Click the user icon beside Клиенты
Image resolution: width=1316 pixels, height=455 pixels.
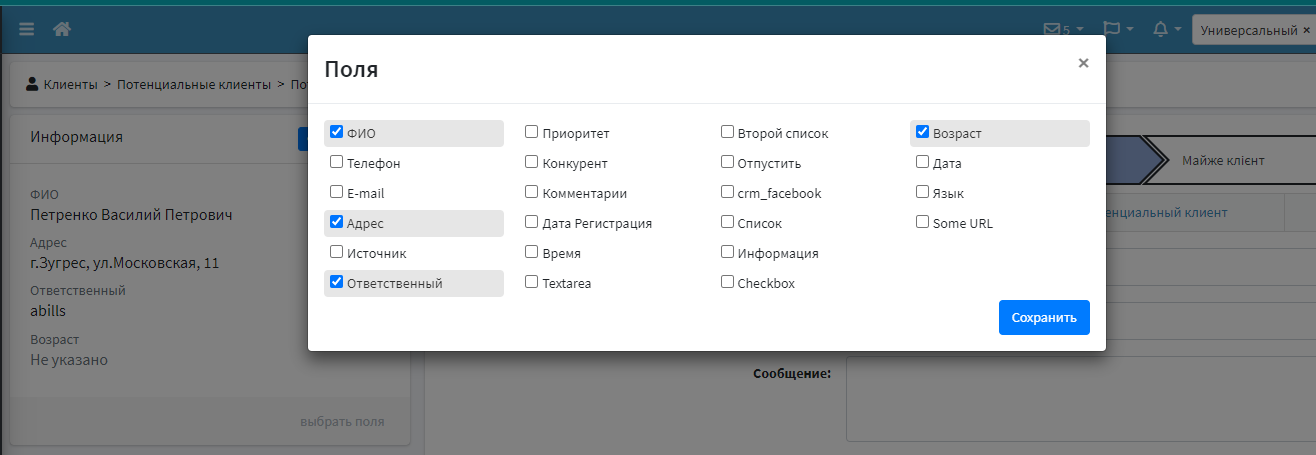coord(33,85)
